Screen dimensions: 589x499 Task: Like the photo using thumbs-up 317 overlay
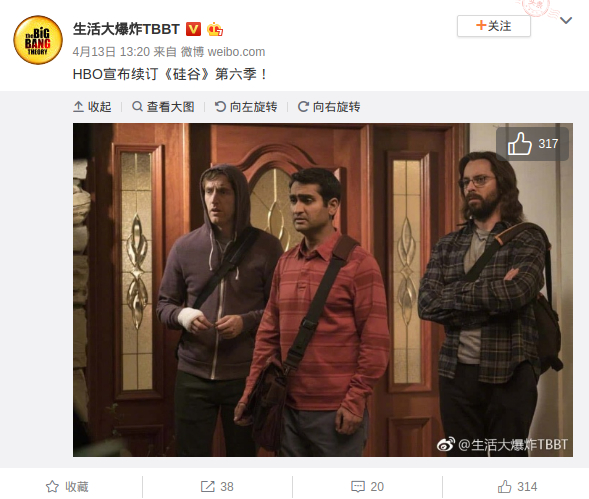tap(532, 144)
